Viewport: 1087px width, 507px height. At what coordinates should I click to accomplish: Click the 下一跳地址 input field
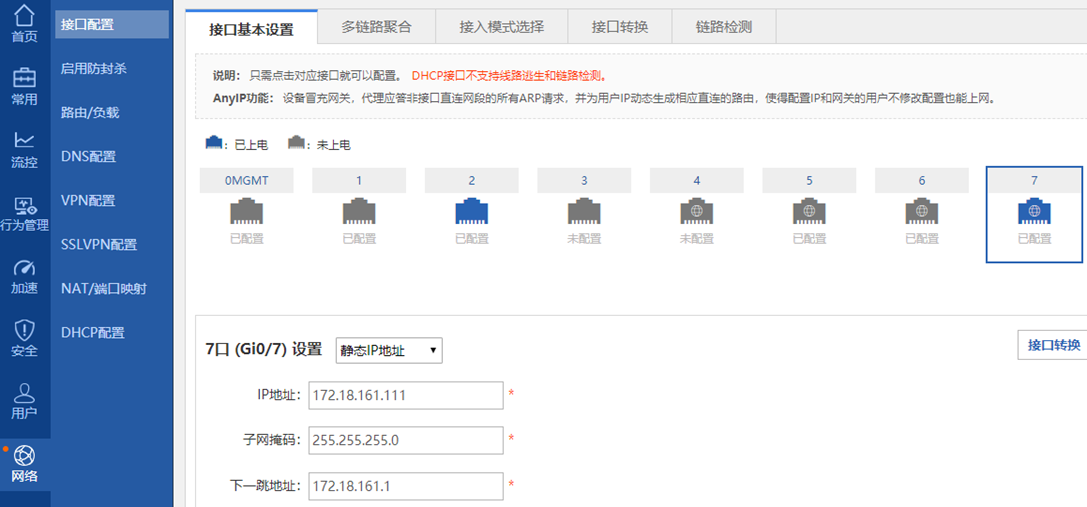point(405,486)
